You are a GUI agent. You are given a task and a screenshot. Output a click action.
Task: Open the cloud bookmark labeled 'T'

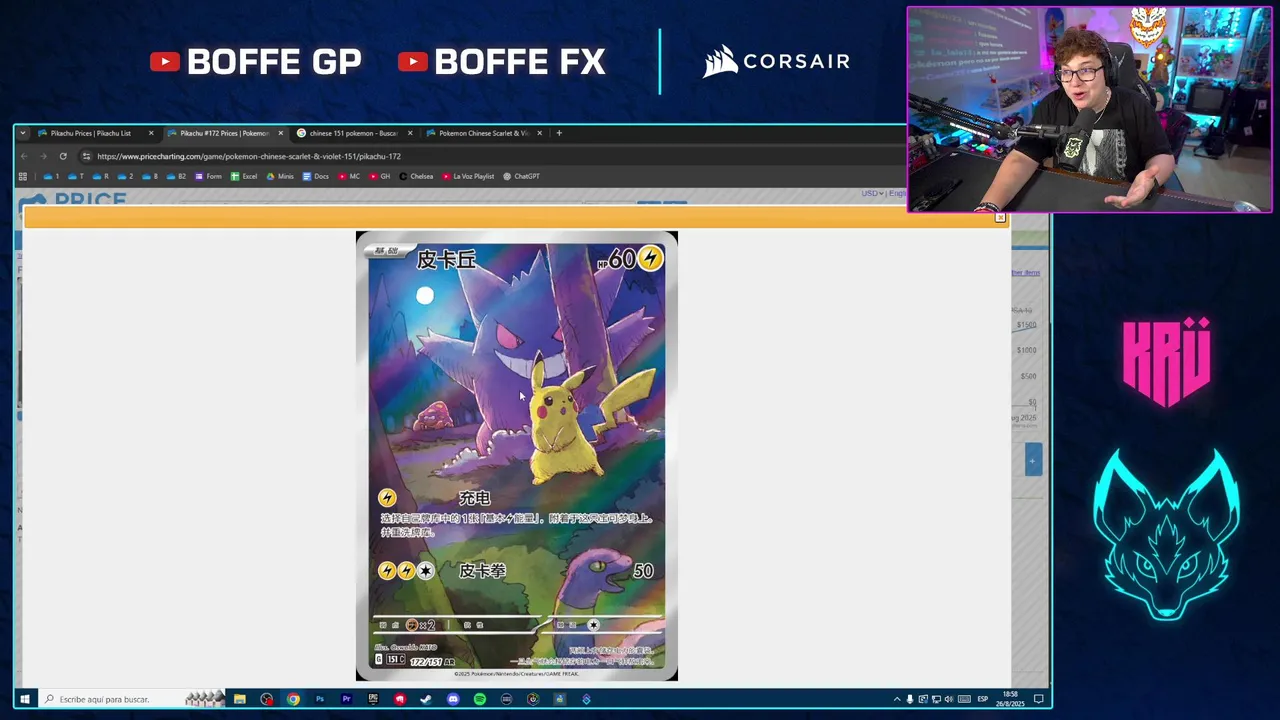click(76, 176)
